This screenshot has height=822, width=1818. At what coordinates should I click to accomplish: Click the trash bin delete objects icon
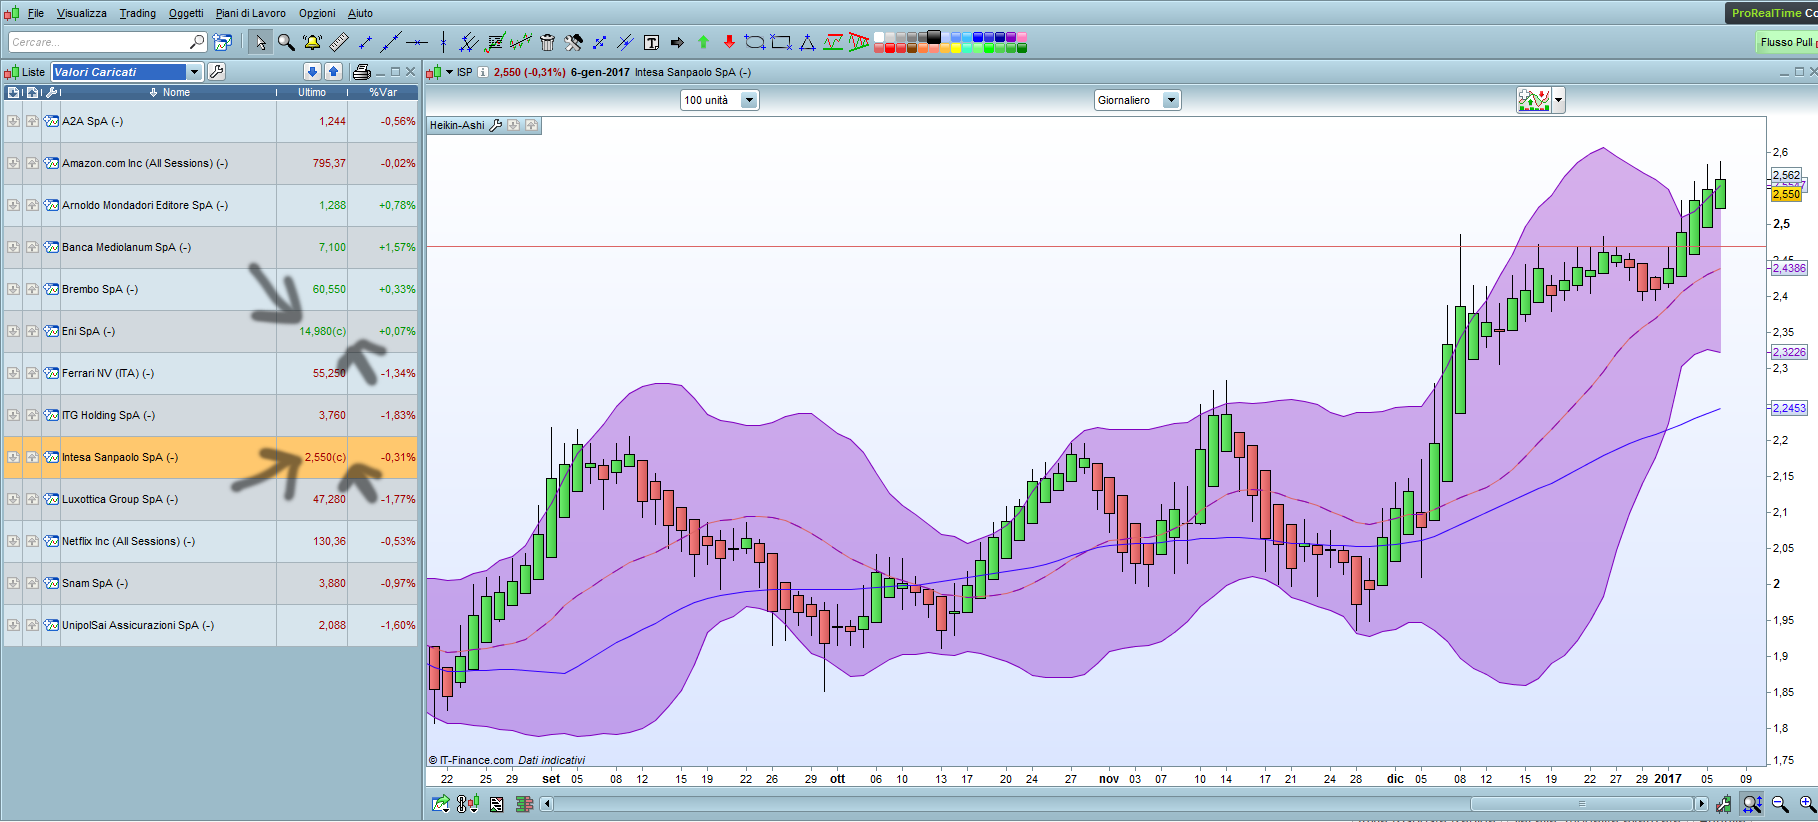(x=547, y=42)
